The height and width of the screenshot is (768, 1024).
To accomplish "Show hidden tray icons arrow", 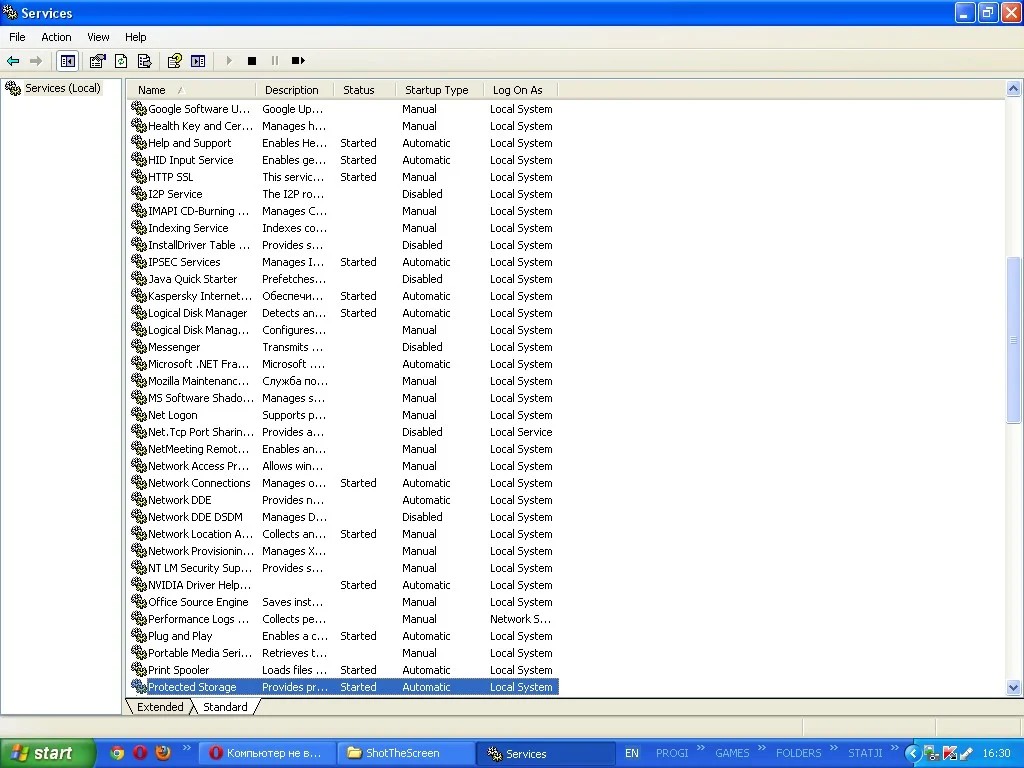I will pyautogui.click(x=912, y=753).
